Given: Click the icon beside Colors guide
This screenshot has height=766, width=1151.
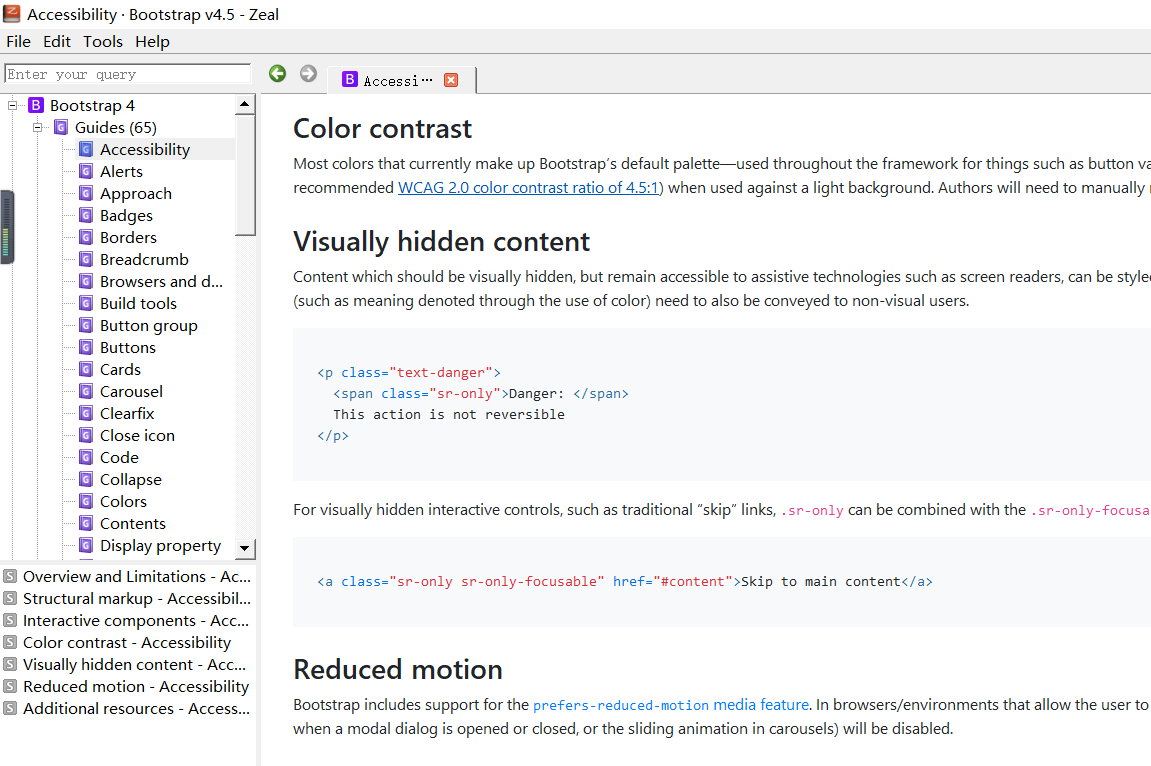Looking at the screenshot, I should pyautogui.click(x=86, y=501).
